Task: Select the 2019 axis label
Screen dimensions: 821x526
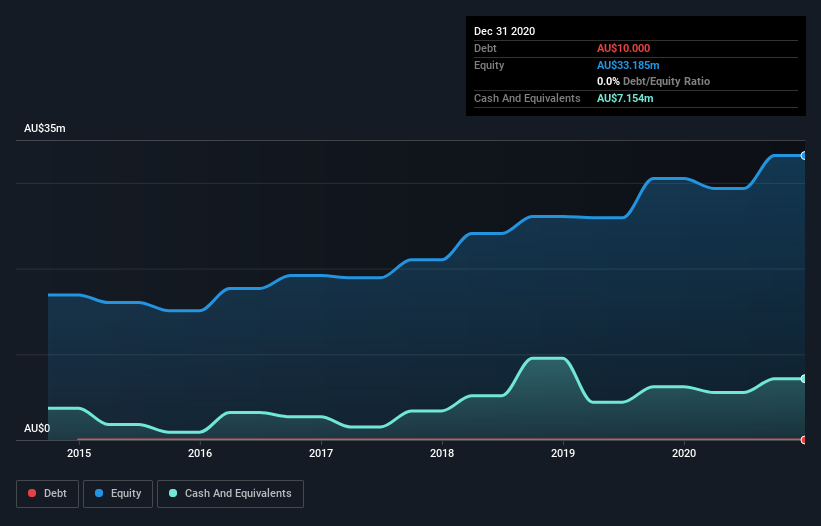Action: (x=563, y=453)
